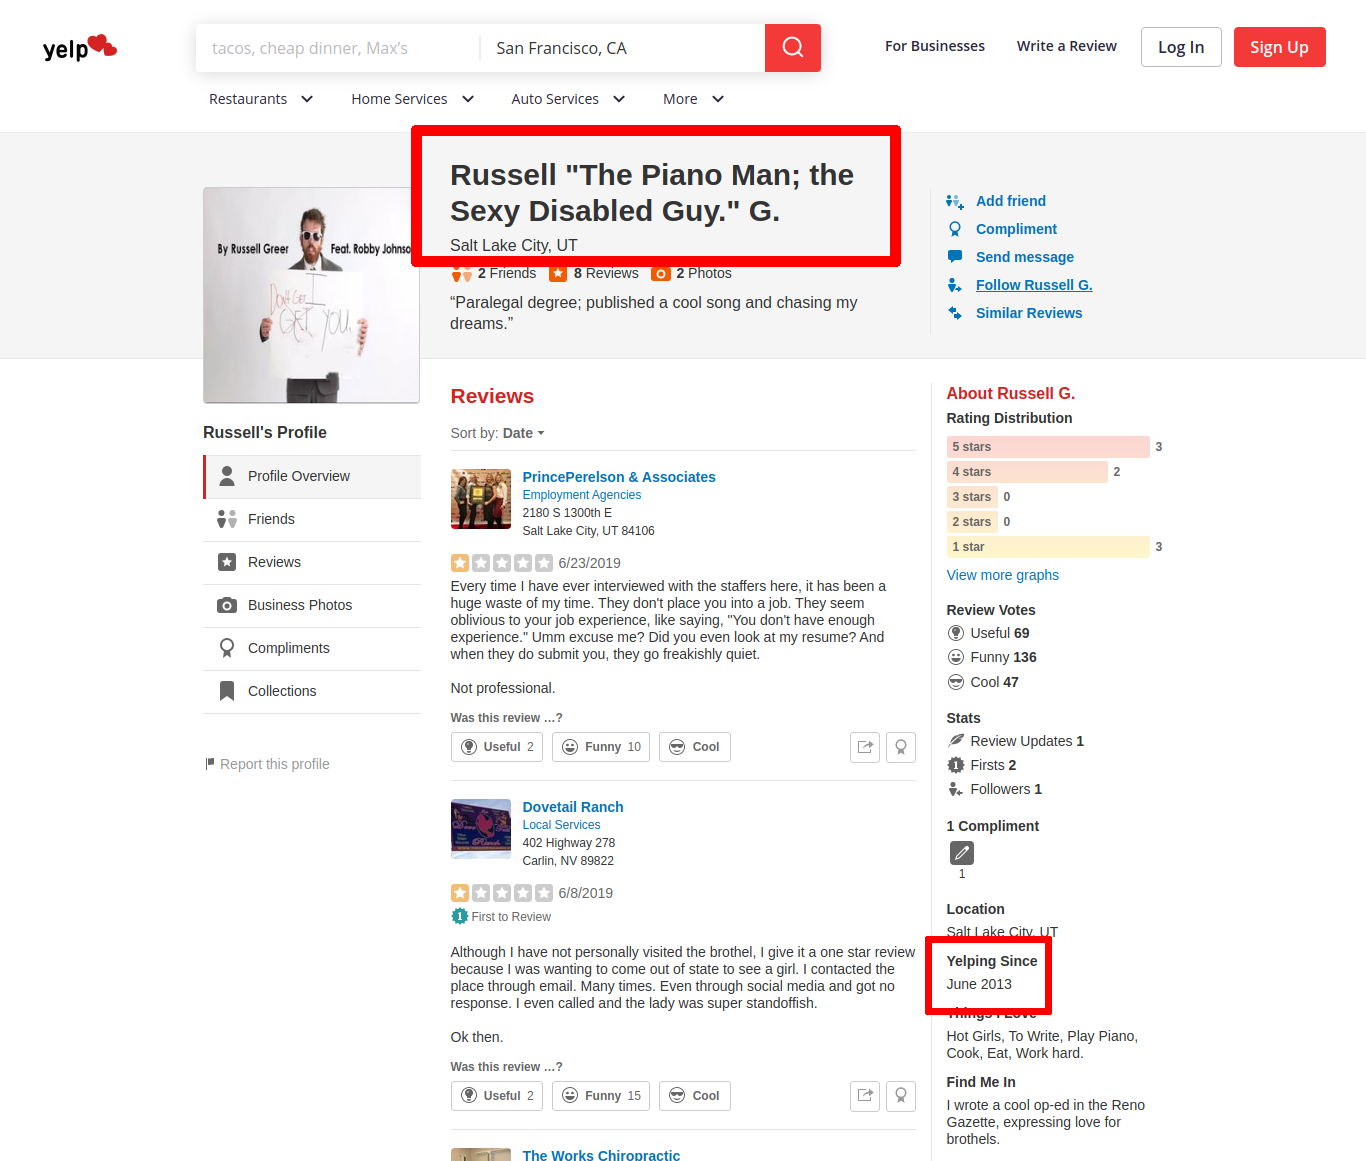Open the Sort by Date dropdown

(523, 433)
